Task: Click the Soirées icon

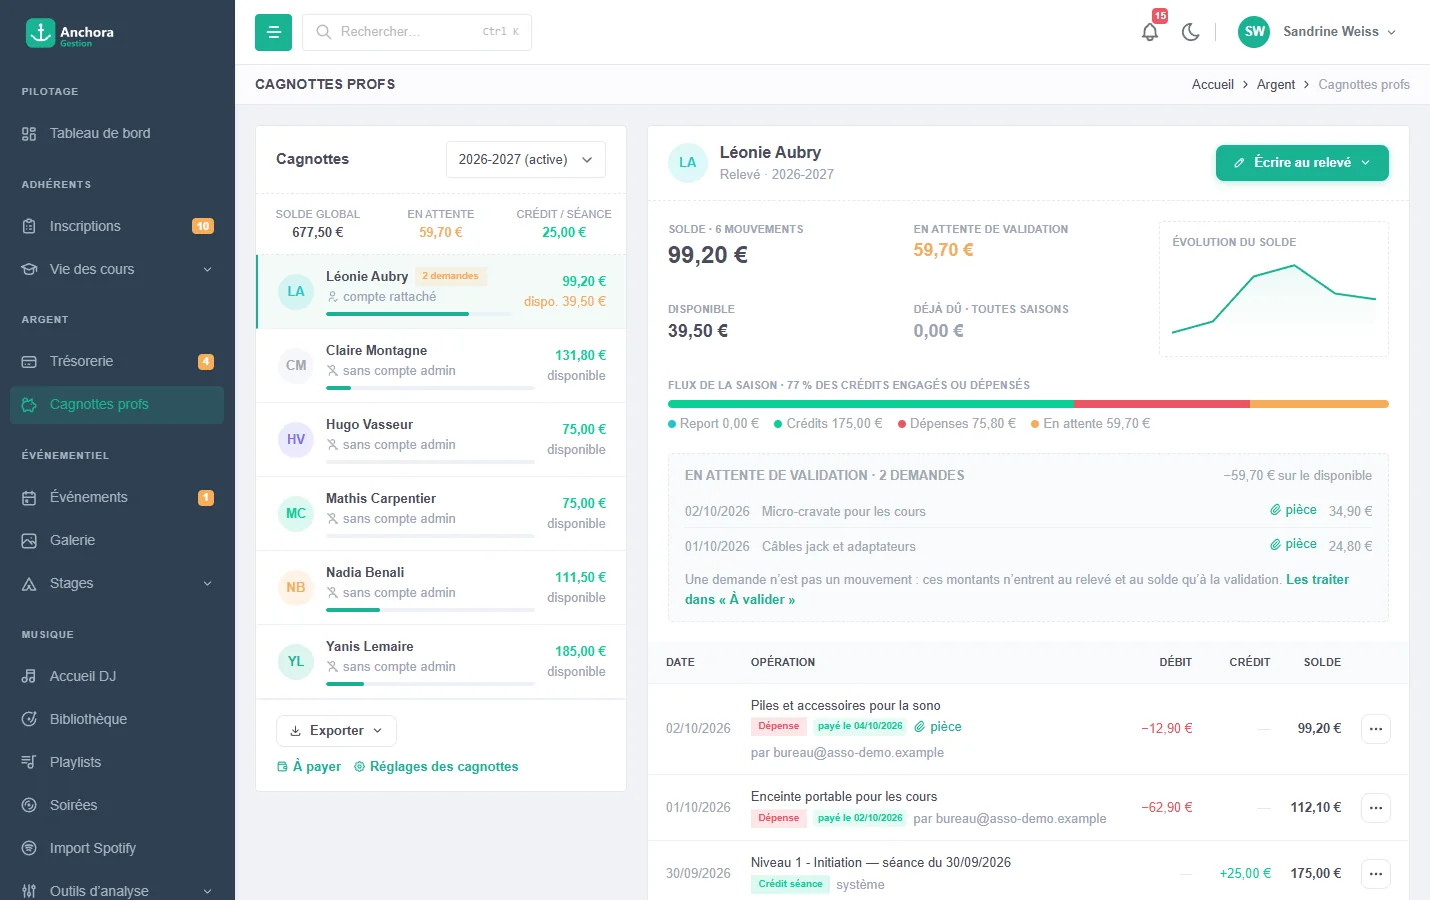Action: 29,805
